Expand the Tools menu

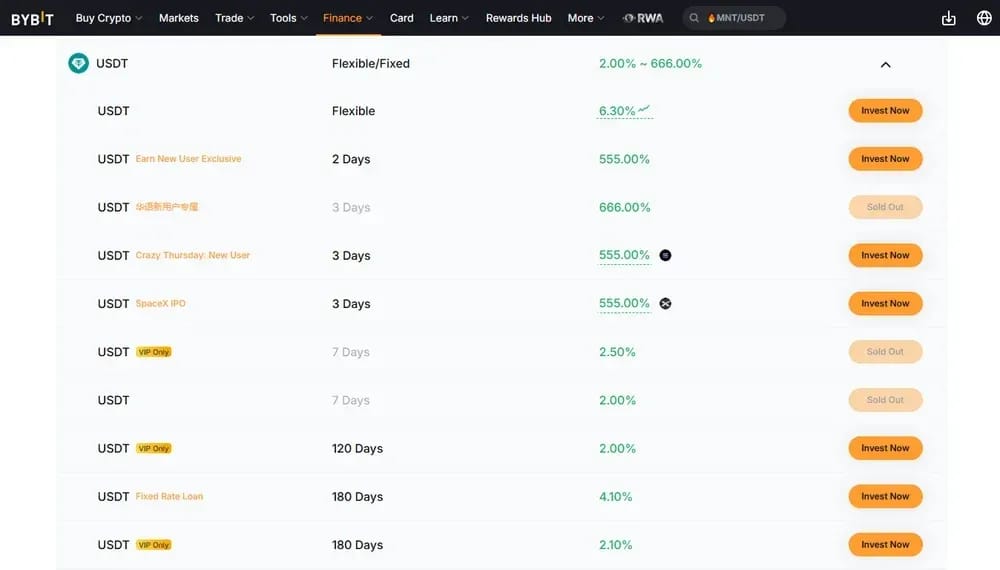coord(288,18)
